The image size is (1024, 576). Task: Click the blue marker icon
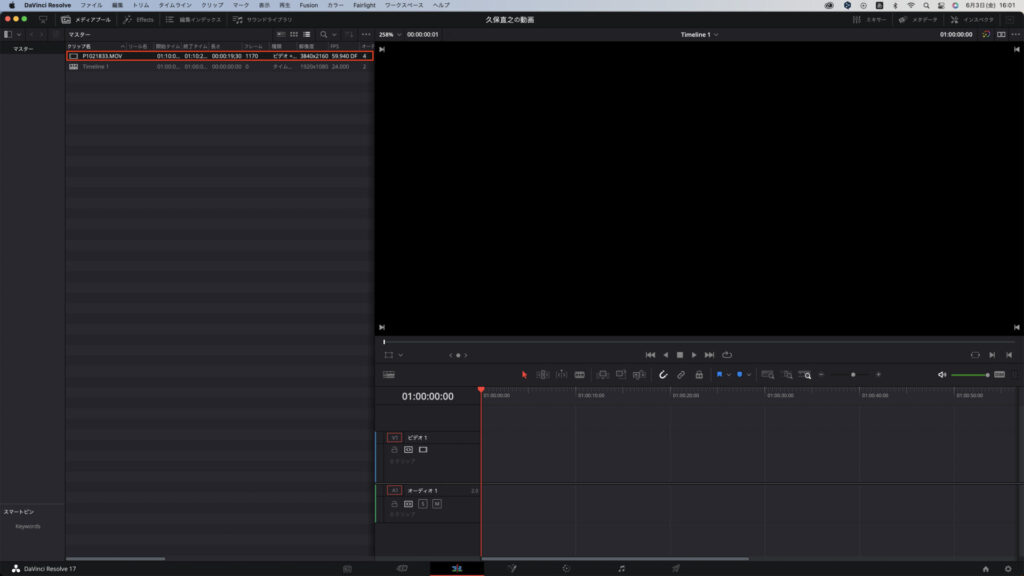coord(739,375)
